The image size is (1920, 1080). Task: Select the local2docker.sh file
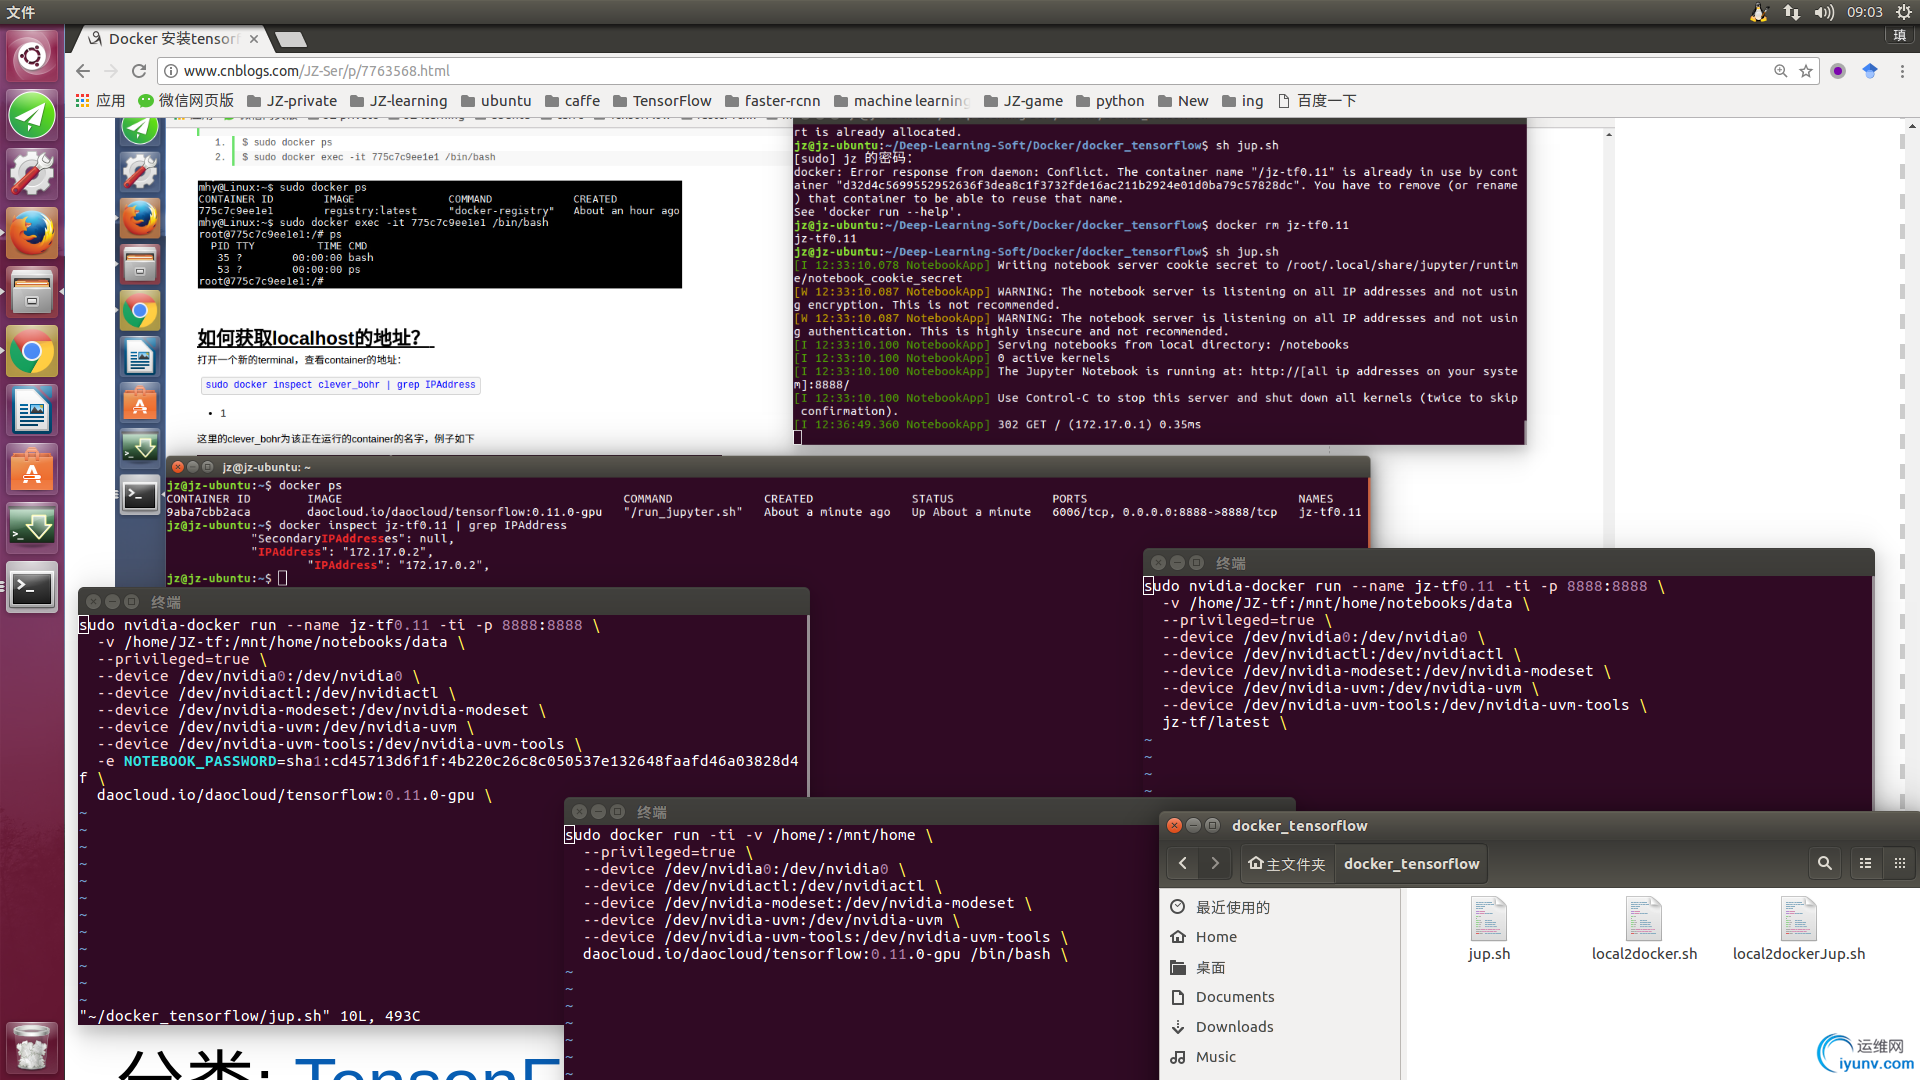pyautogui.click(x=1644, y=929)
